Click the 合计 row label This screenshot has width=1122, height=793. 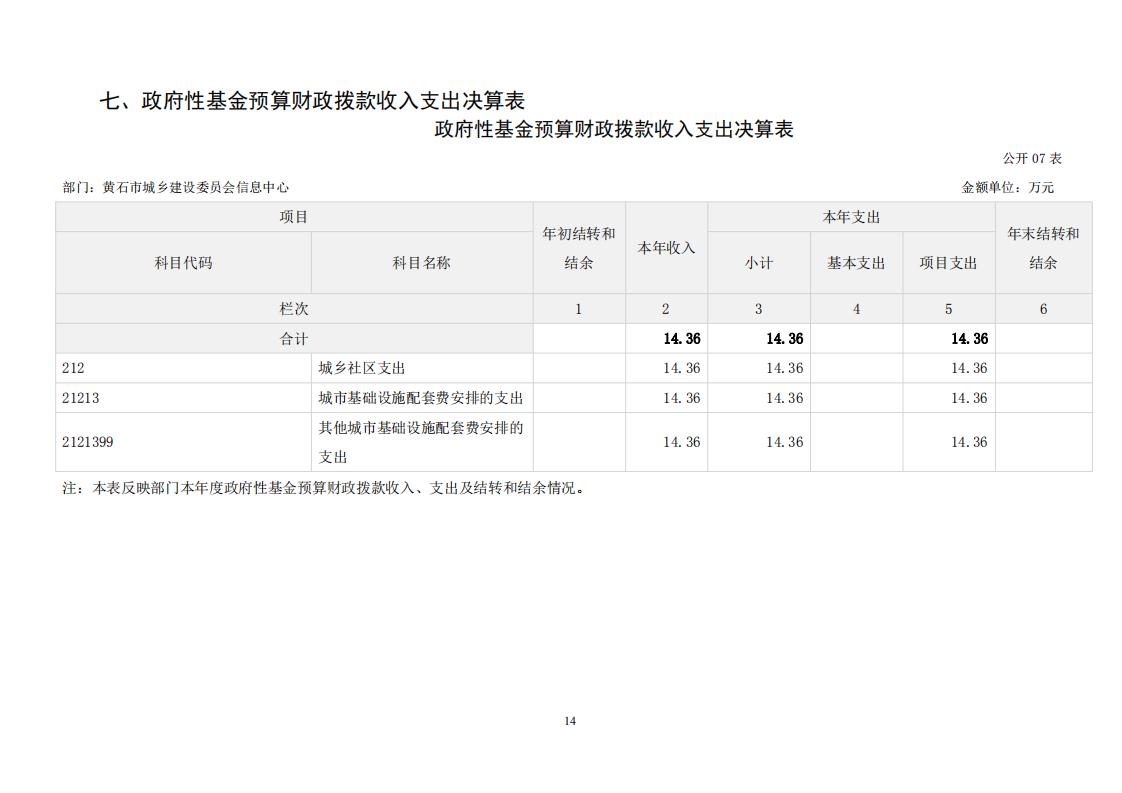[293, 339]
